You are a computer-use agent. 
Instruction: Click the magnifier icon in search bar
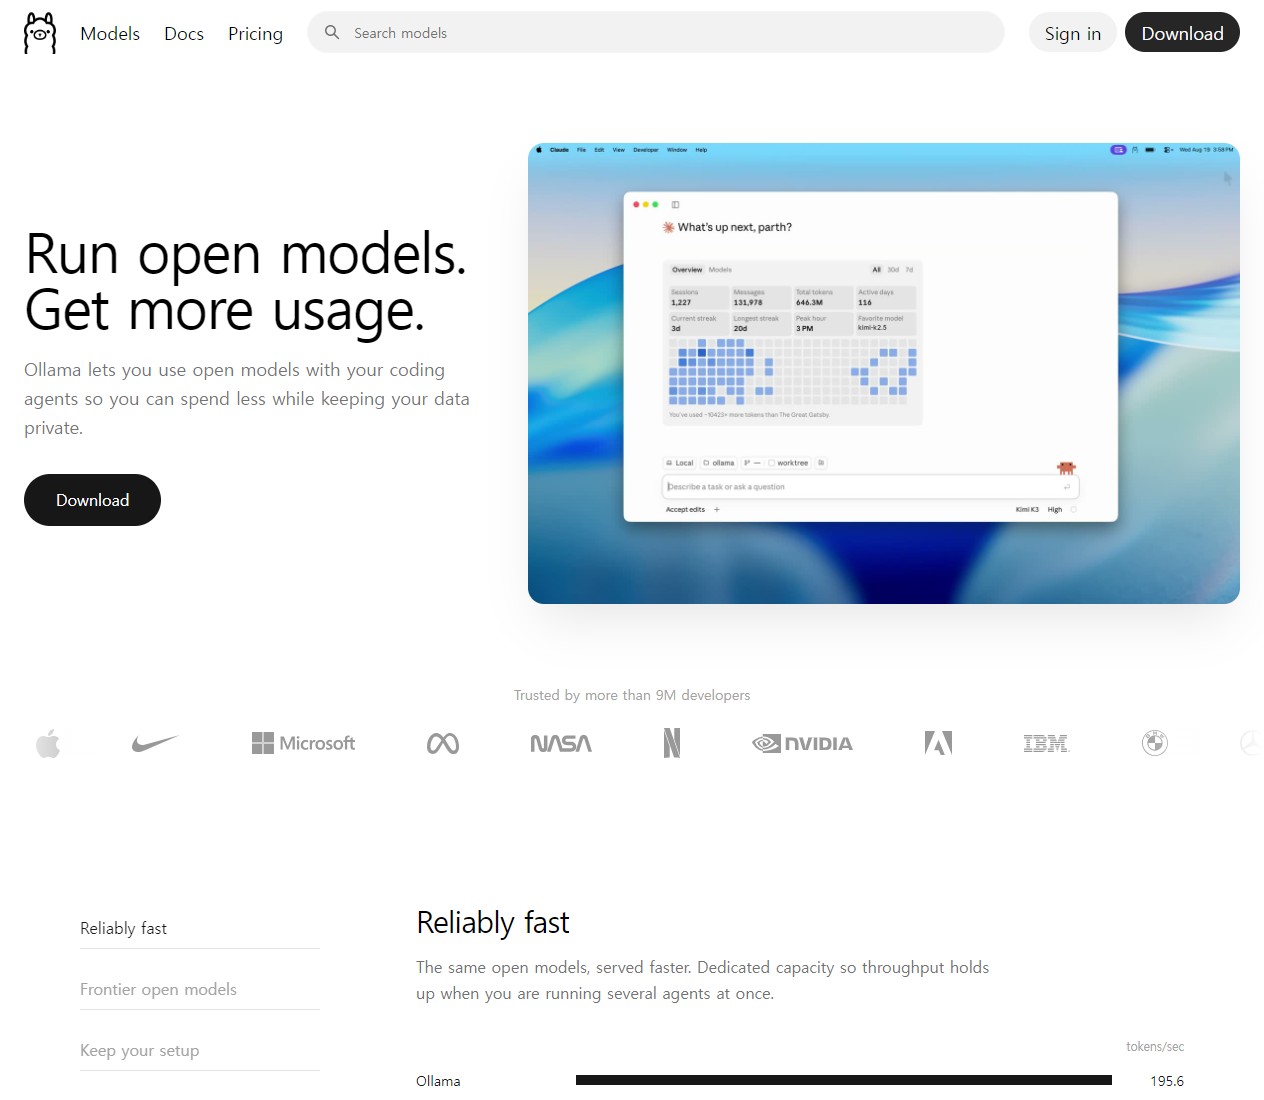pos(332,32)
